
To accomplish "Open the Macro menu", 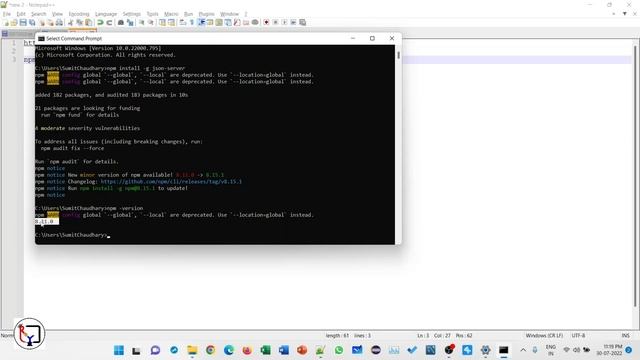I will [x=171, y=14].
